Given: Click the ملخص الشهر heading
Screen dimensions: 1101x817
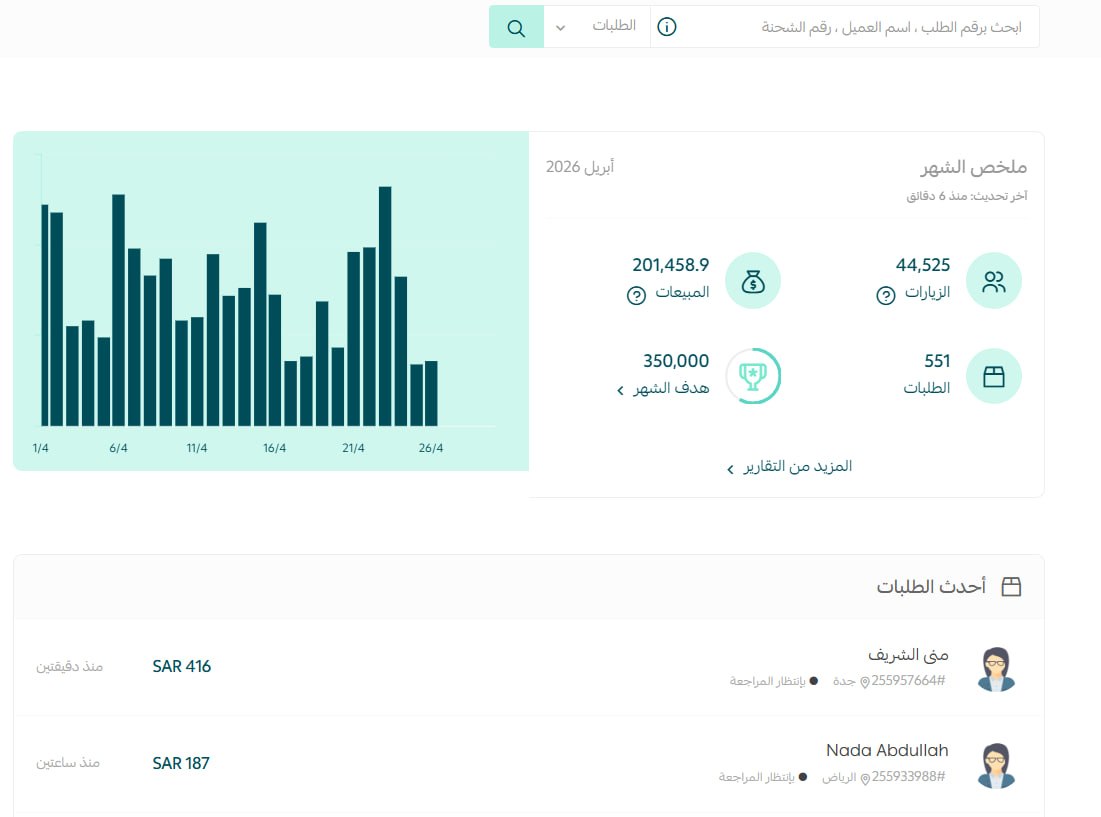Looking at the screenshot, I should pyautogui.click(x=974, y=167).
